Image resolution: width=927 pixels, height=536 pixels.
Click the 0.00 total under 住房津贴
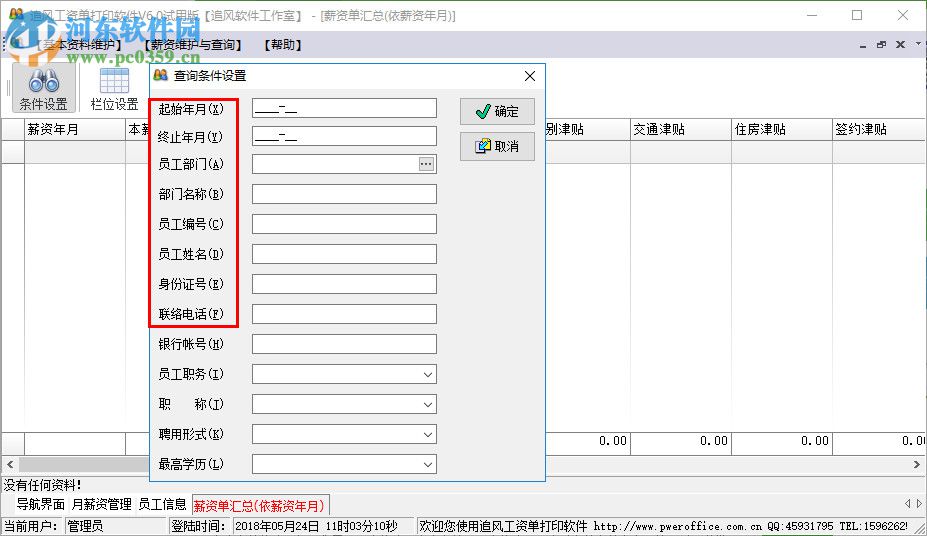[x=782, y=441]
